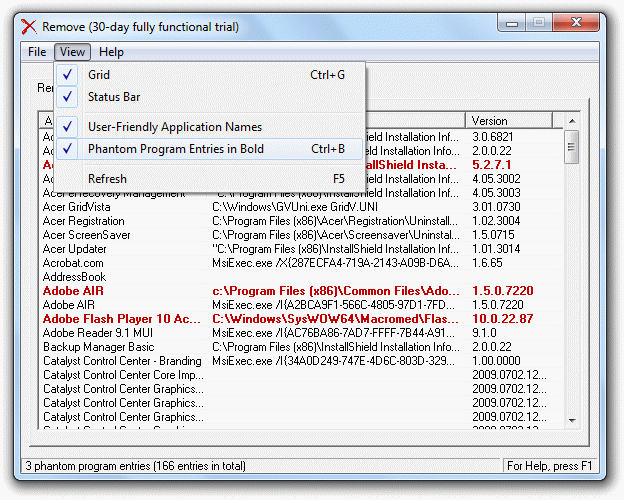Screen dimensions: 624x500
Task: Select the Acrobat.com entry
Action: point(73,263)
